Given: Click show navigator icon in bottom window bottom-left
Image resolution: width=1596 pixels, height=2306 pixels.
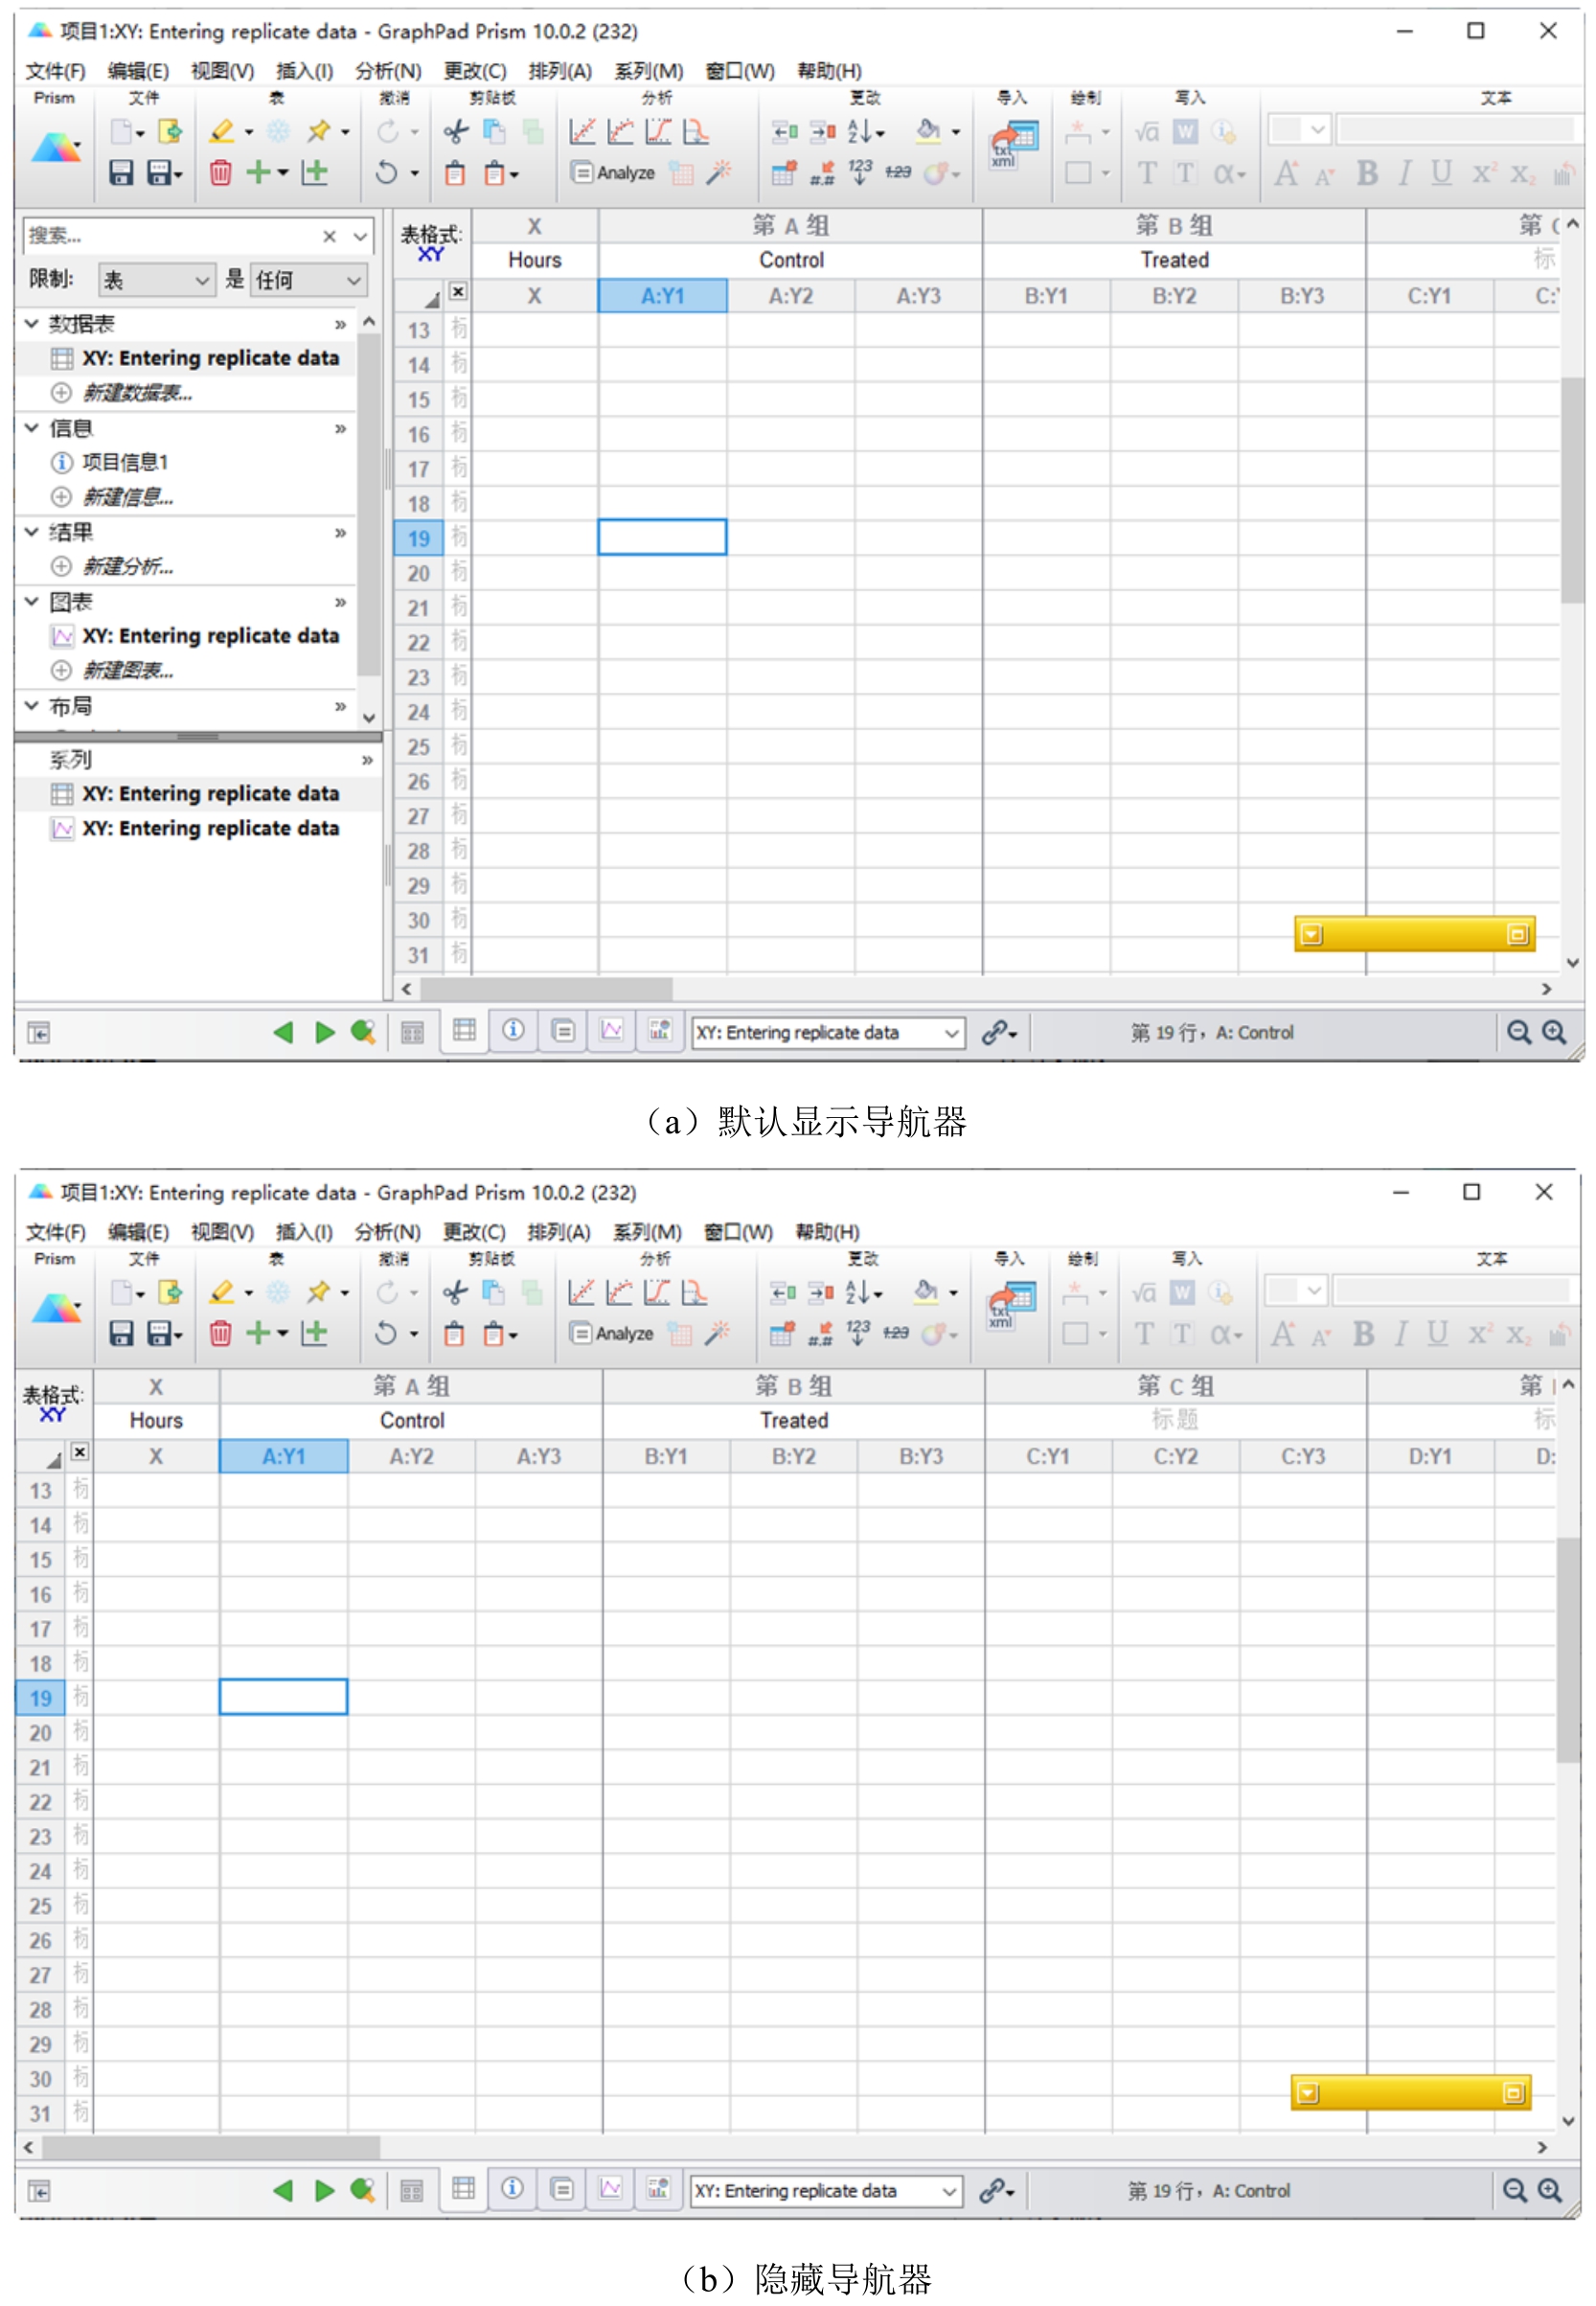Looking at the screenshot, I should (x=38, y=2192).
